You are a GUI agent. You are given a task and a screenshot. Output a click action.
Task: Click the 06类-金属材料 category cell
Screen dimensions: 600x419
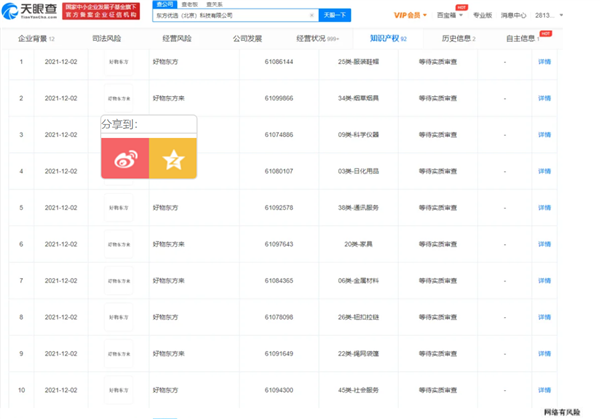358,281
